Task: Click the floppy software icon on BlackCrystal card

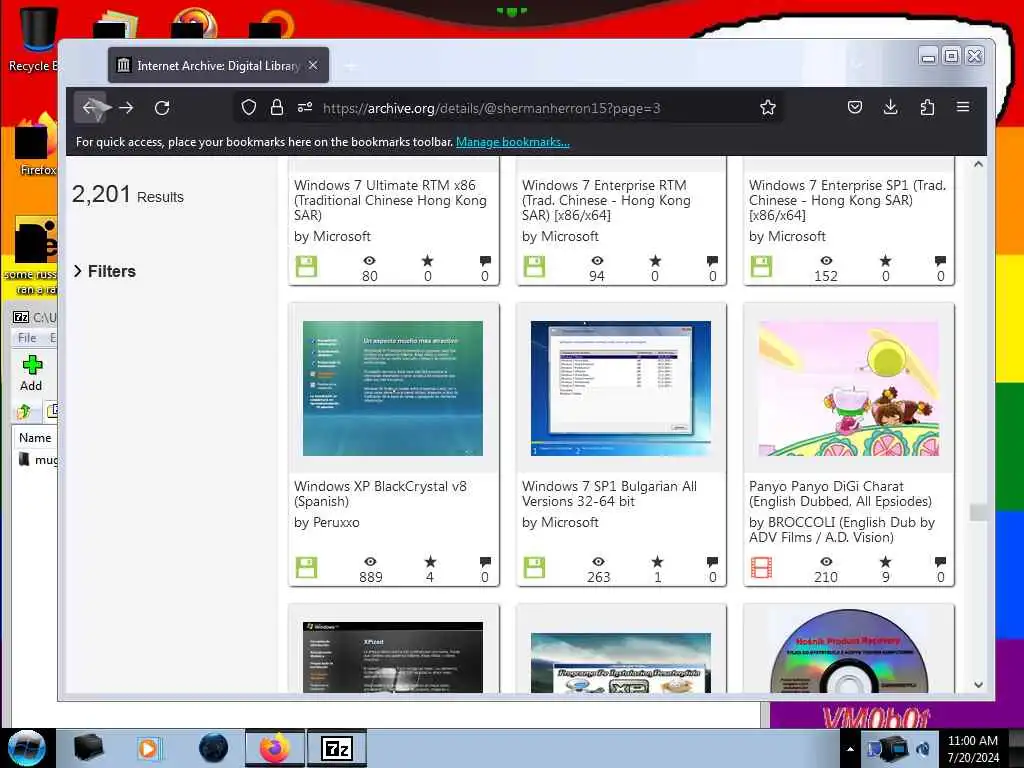Action: pos(306,568)
